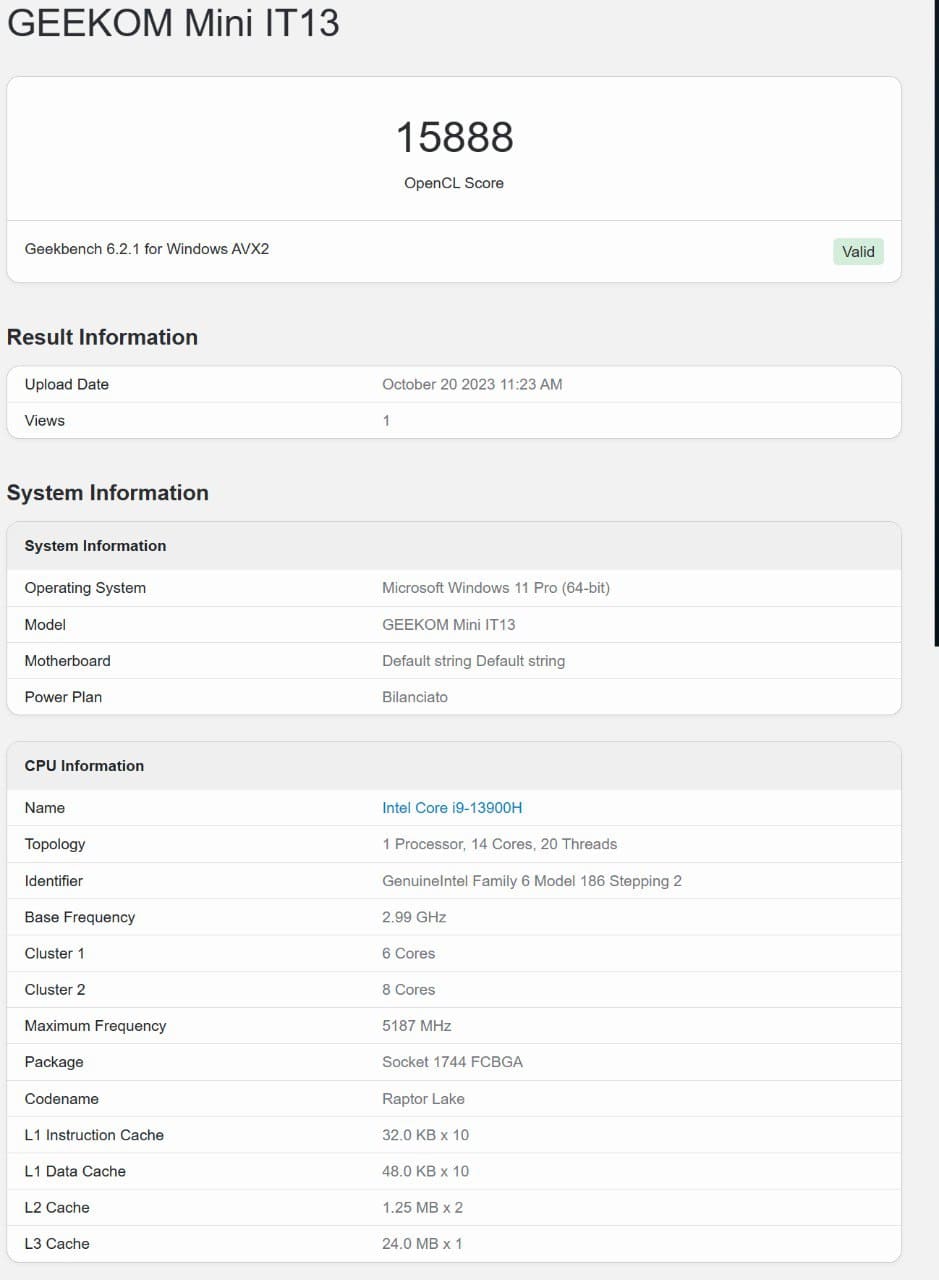Click the Upload Date label
939x1280 pixels.
click(x=67, y=384)
